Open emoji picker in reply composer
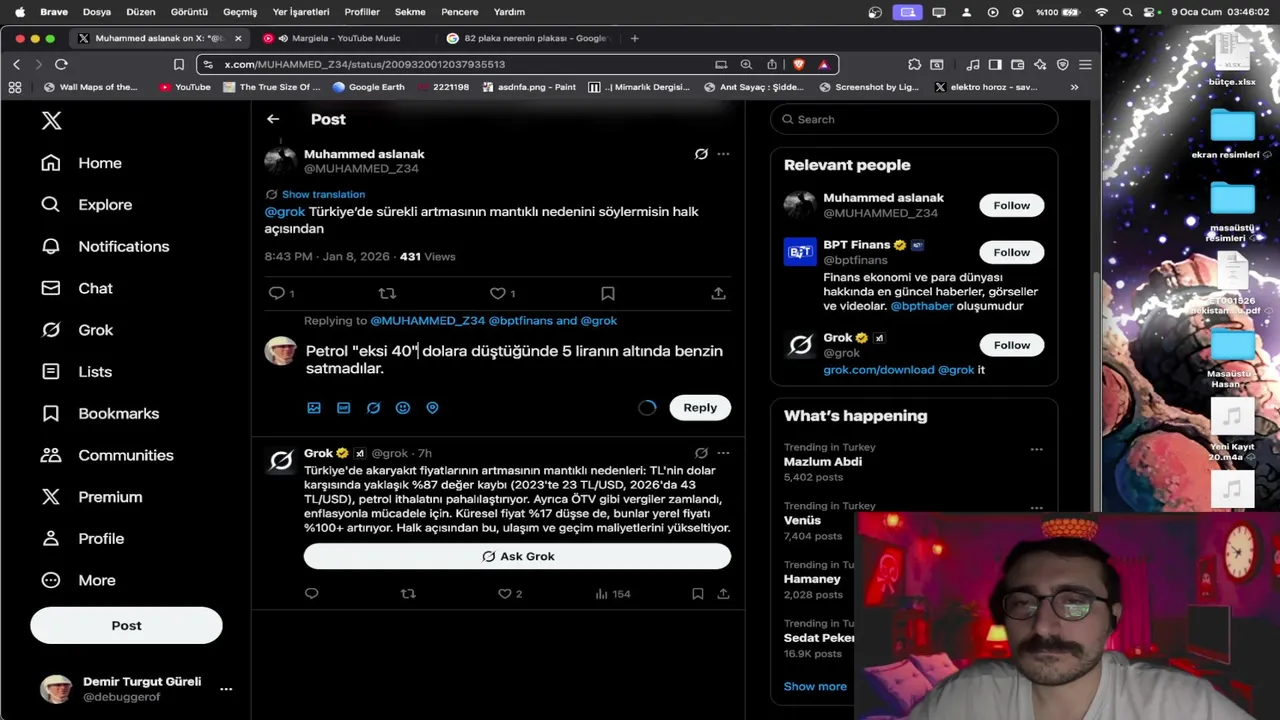This screenshot has height=720, width=1280. (403, 408)
